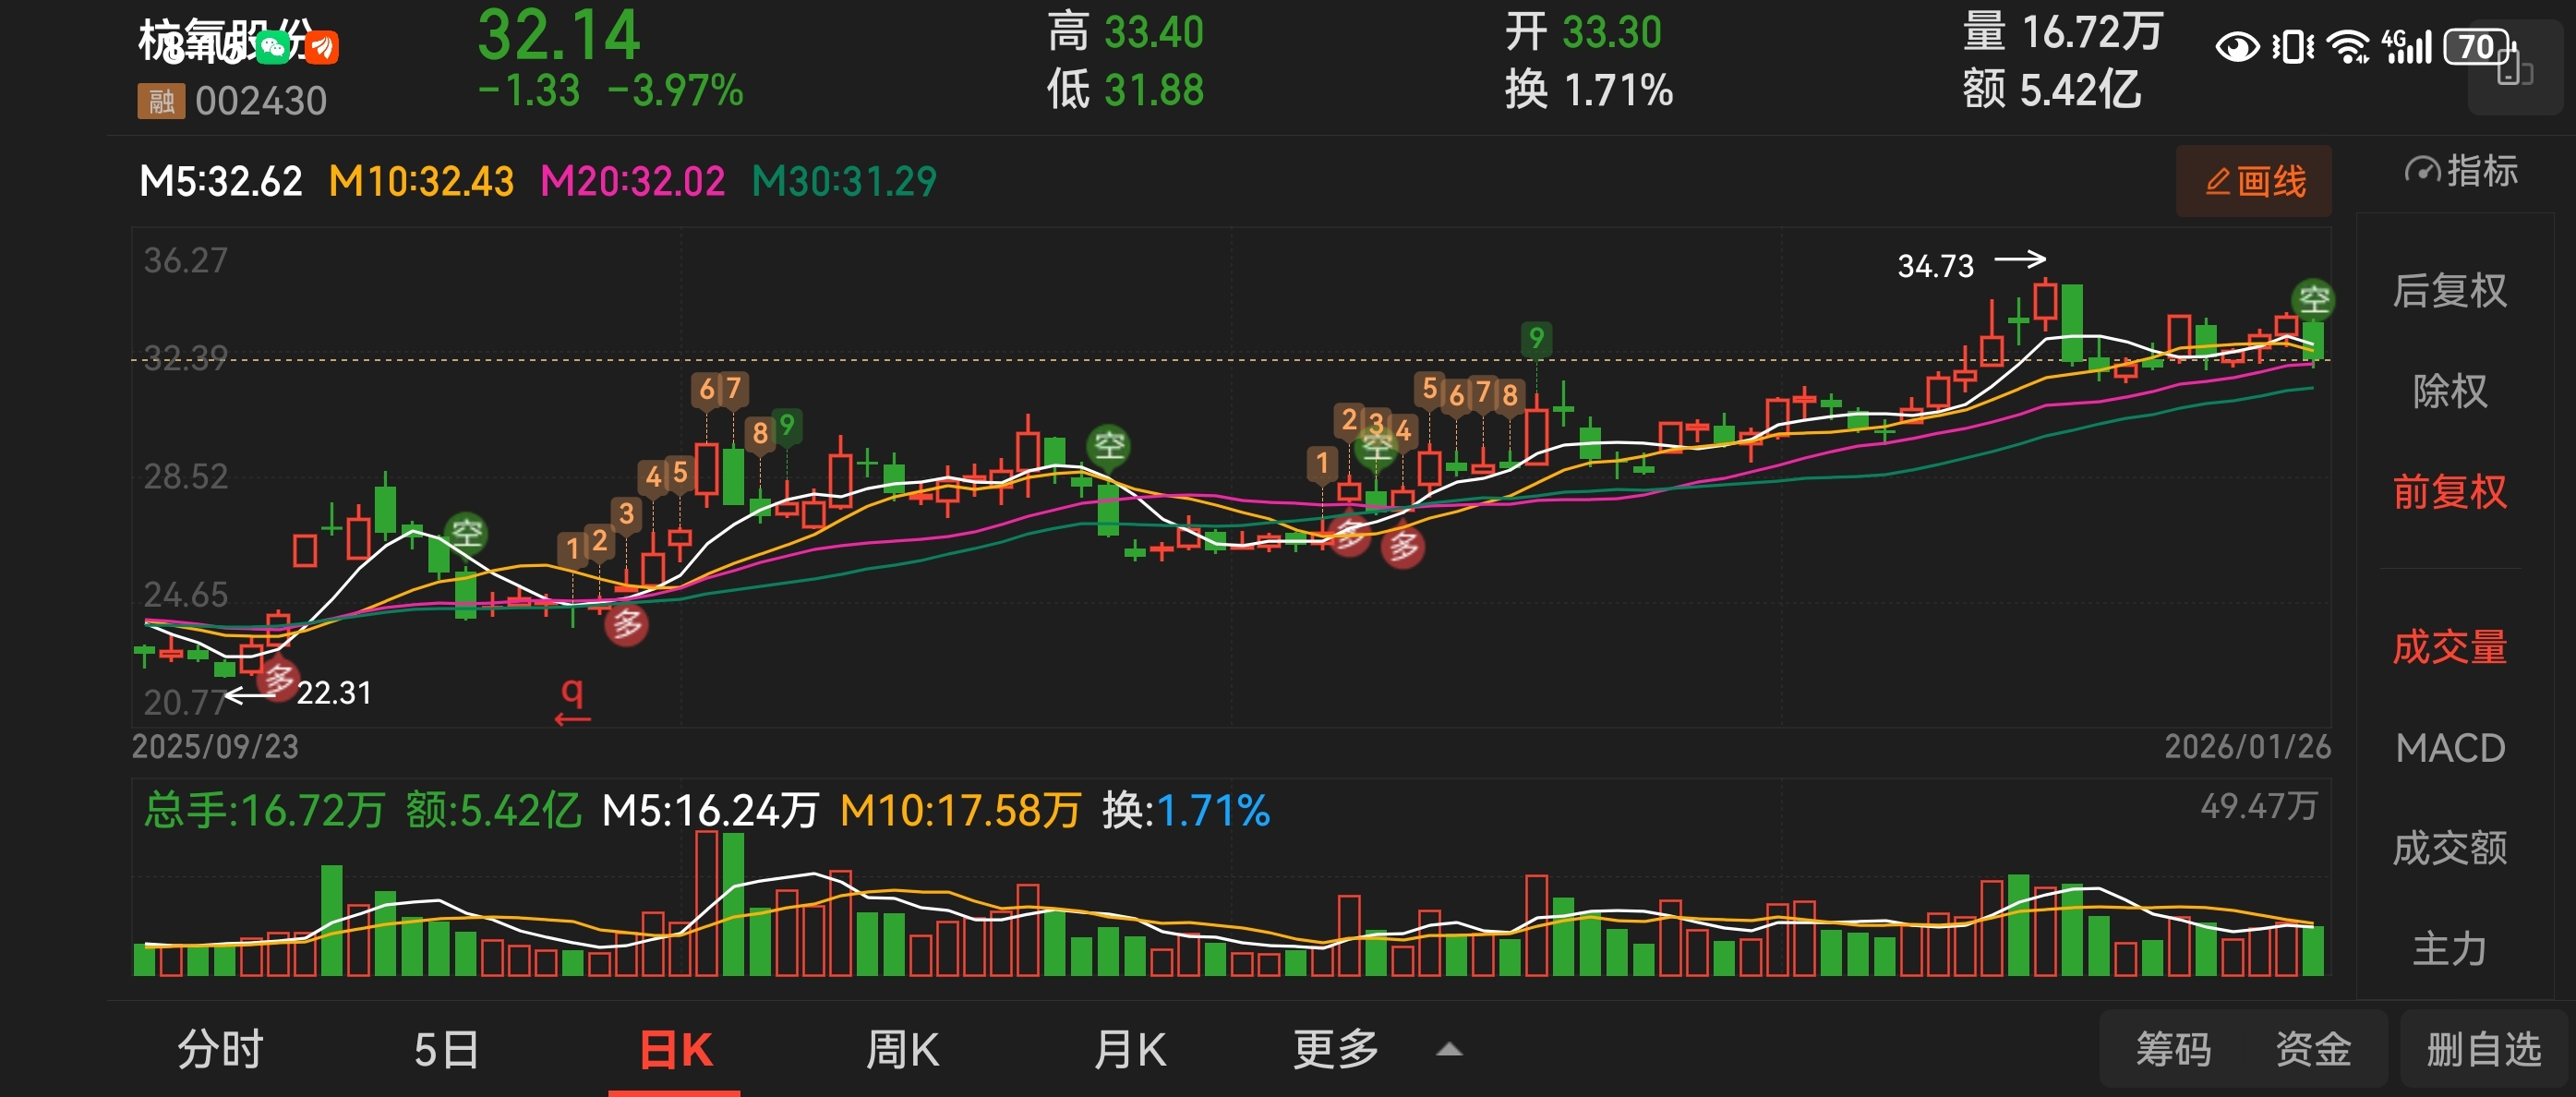Image resolution: width=2576 pixels, height=1097 pixels.
Task: Click the red 多 signal near 22.31
Action: [277, 679]
